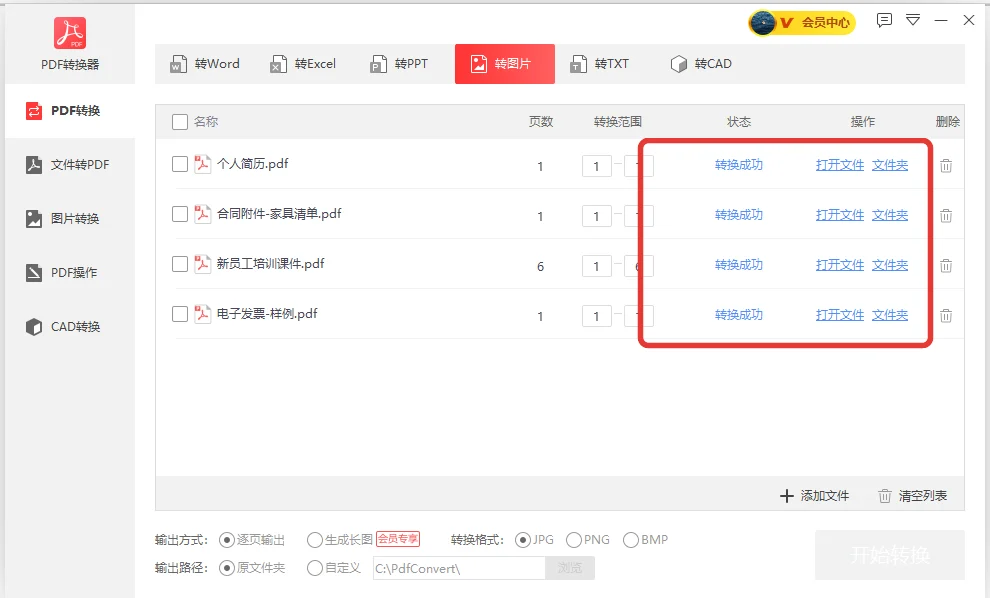Switch to the 转PPT tab
The height and width of the screenshot is (598, 990).
pos(399,64)
